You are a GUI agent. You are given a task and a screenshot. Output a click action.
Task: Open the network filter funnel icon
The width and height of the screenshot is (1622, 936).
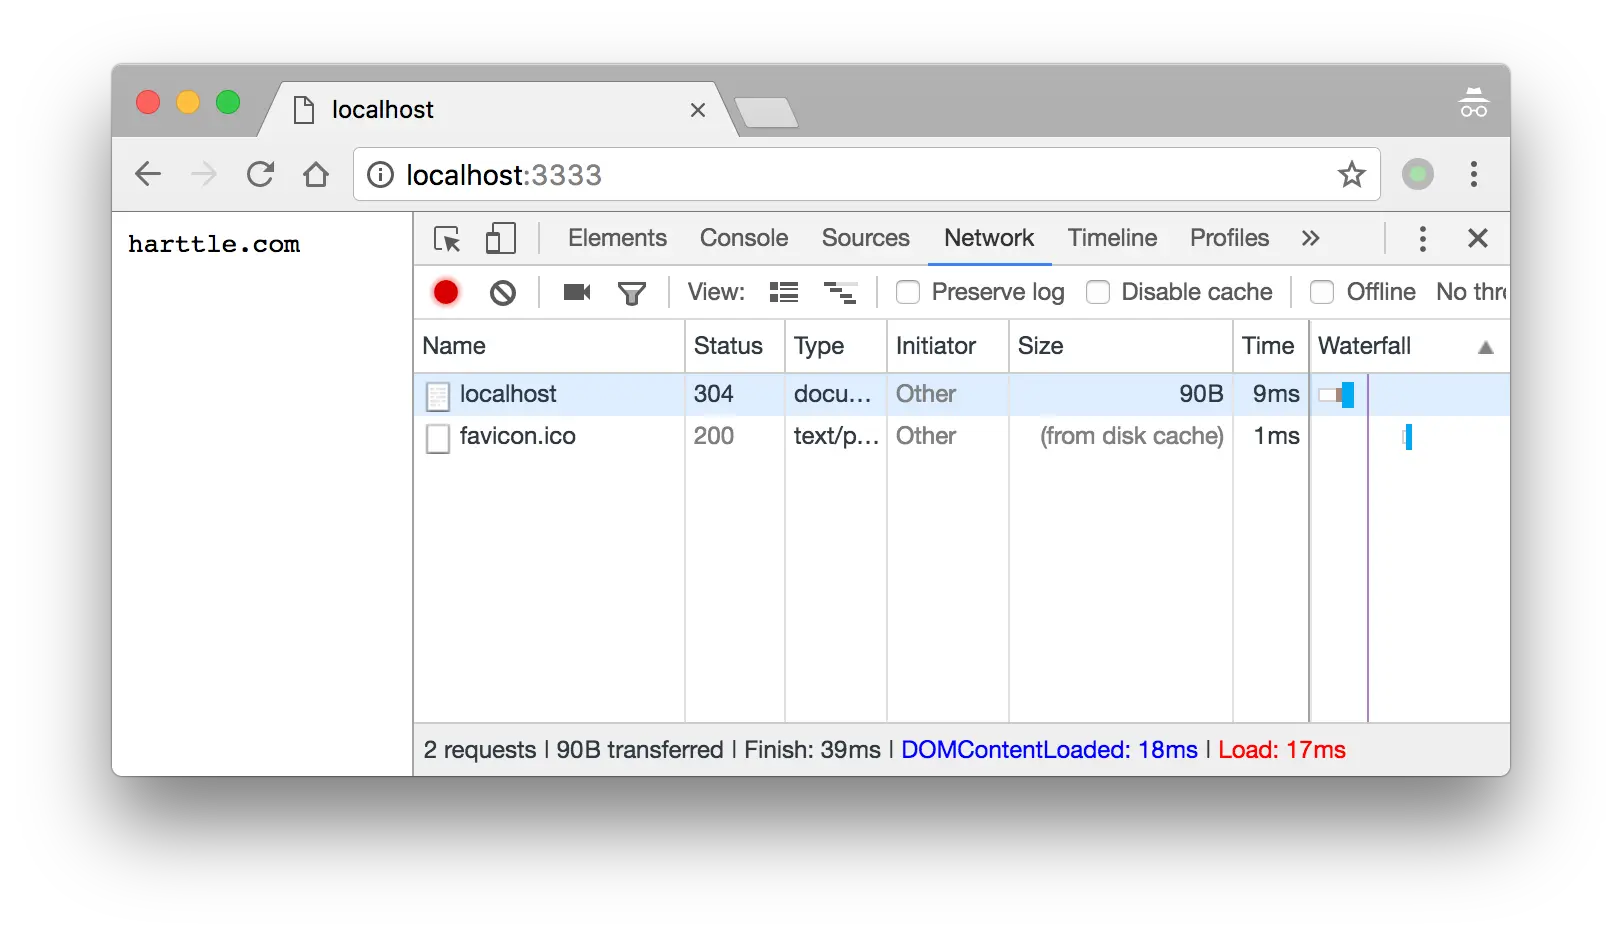pos(633,292)
